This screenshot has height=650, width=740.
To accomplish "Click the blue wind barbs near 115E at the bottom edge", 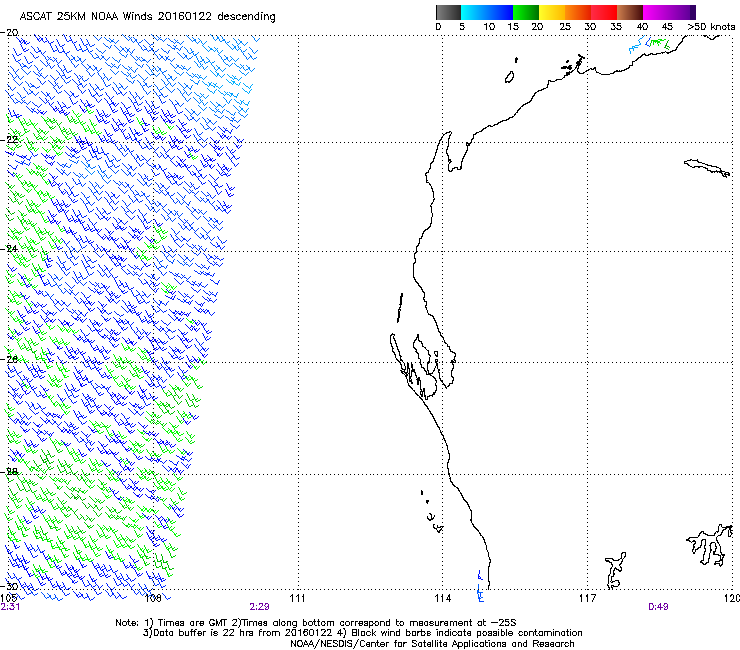I will pyautogui.click(x=480, y=587).
